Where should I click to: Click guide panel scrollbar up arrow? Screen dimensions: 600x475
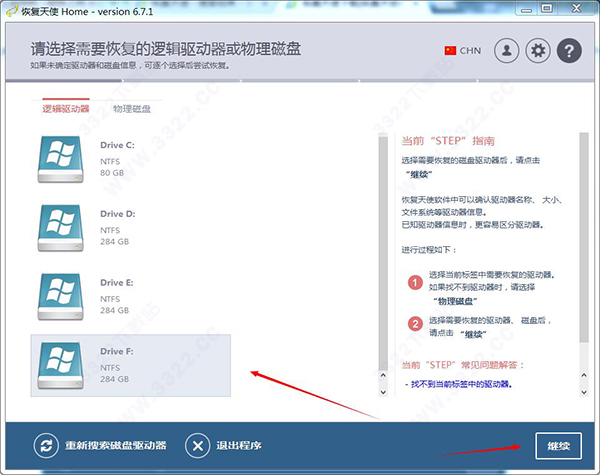[x=584, y=375]
